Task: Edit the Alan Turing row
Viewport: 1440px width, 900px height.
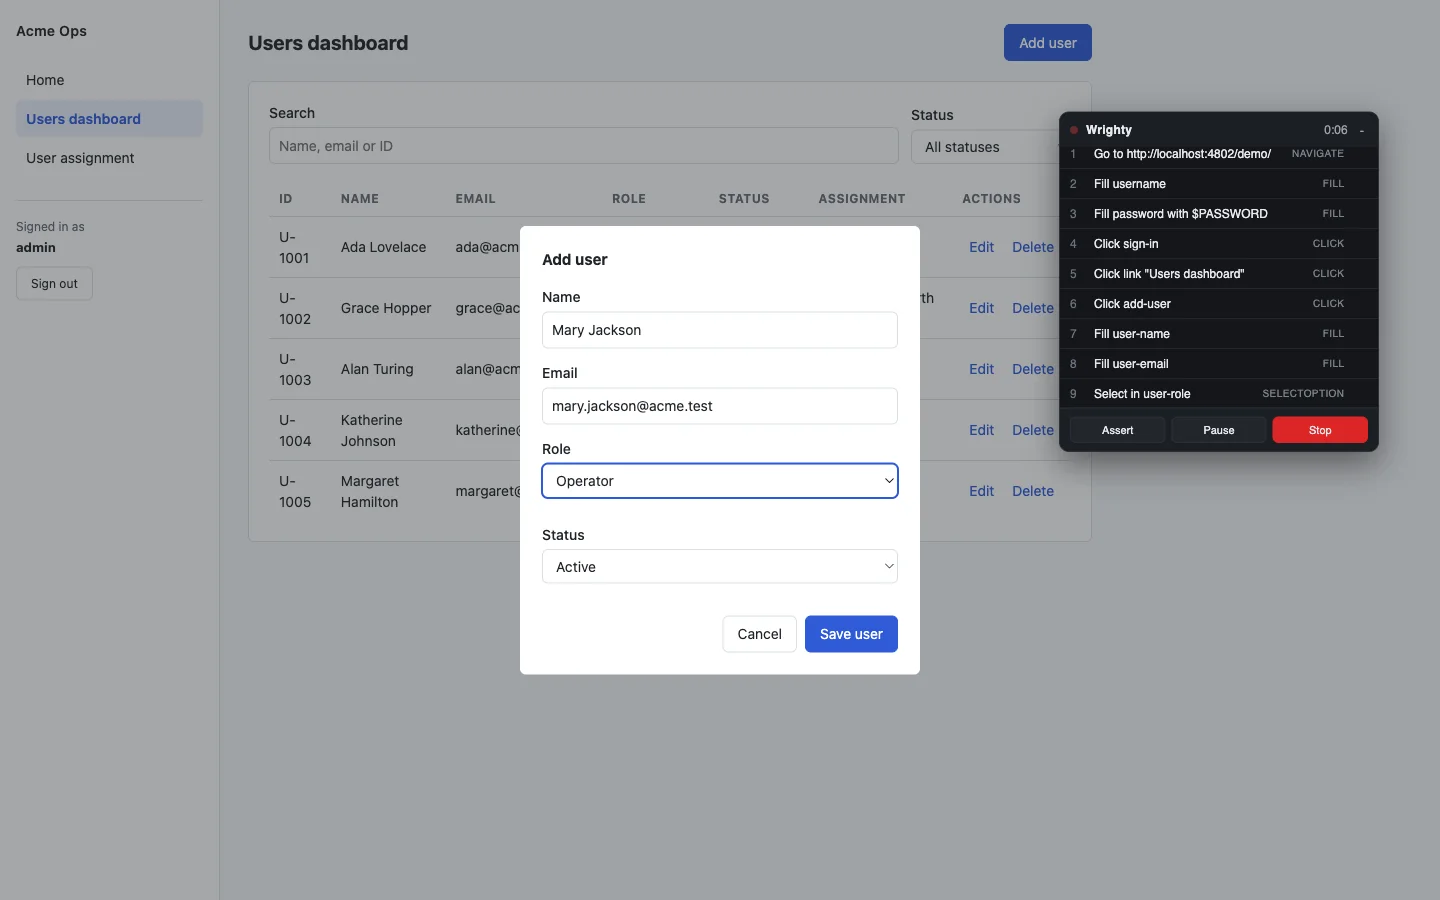Action: [981, 369]
